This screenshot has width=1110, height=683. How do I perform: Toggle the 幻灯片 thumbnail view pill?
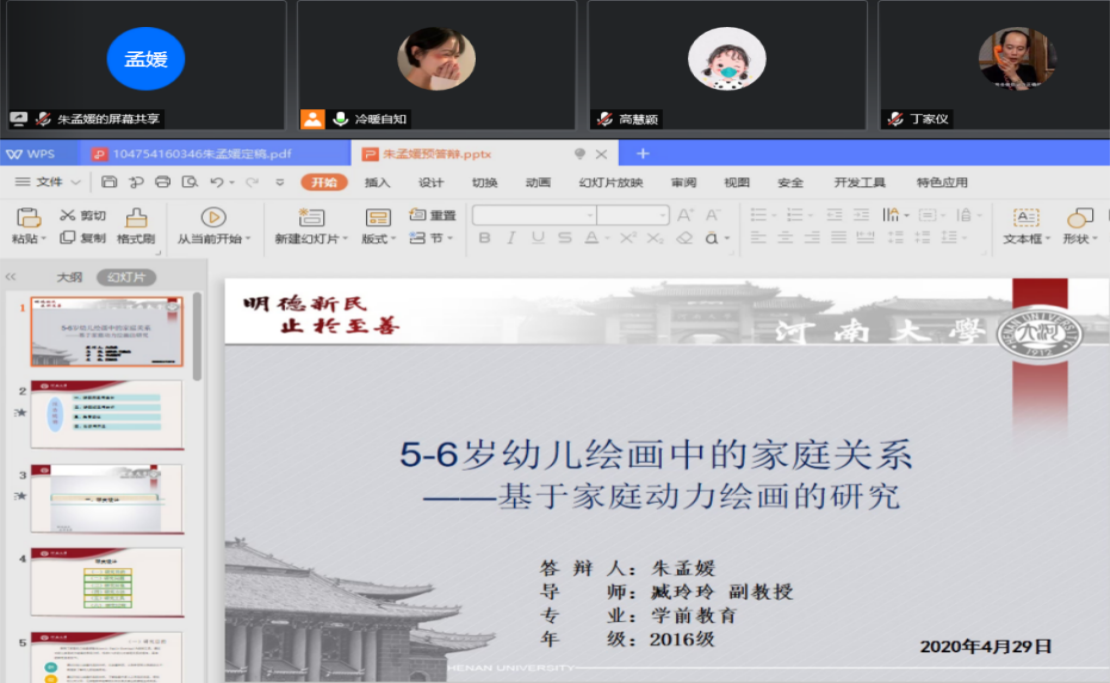pos(126,277)
